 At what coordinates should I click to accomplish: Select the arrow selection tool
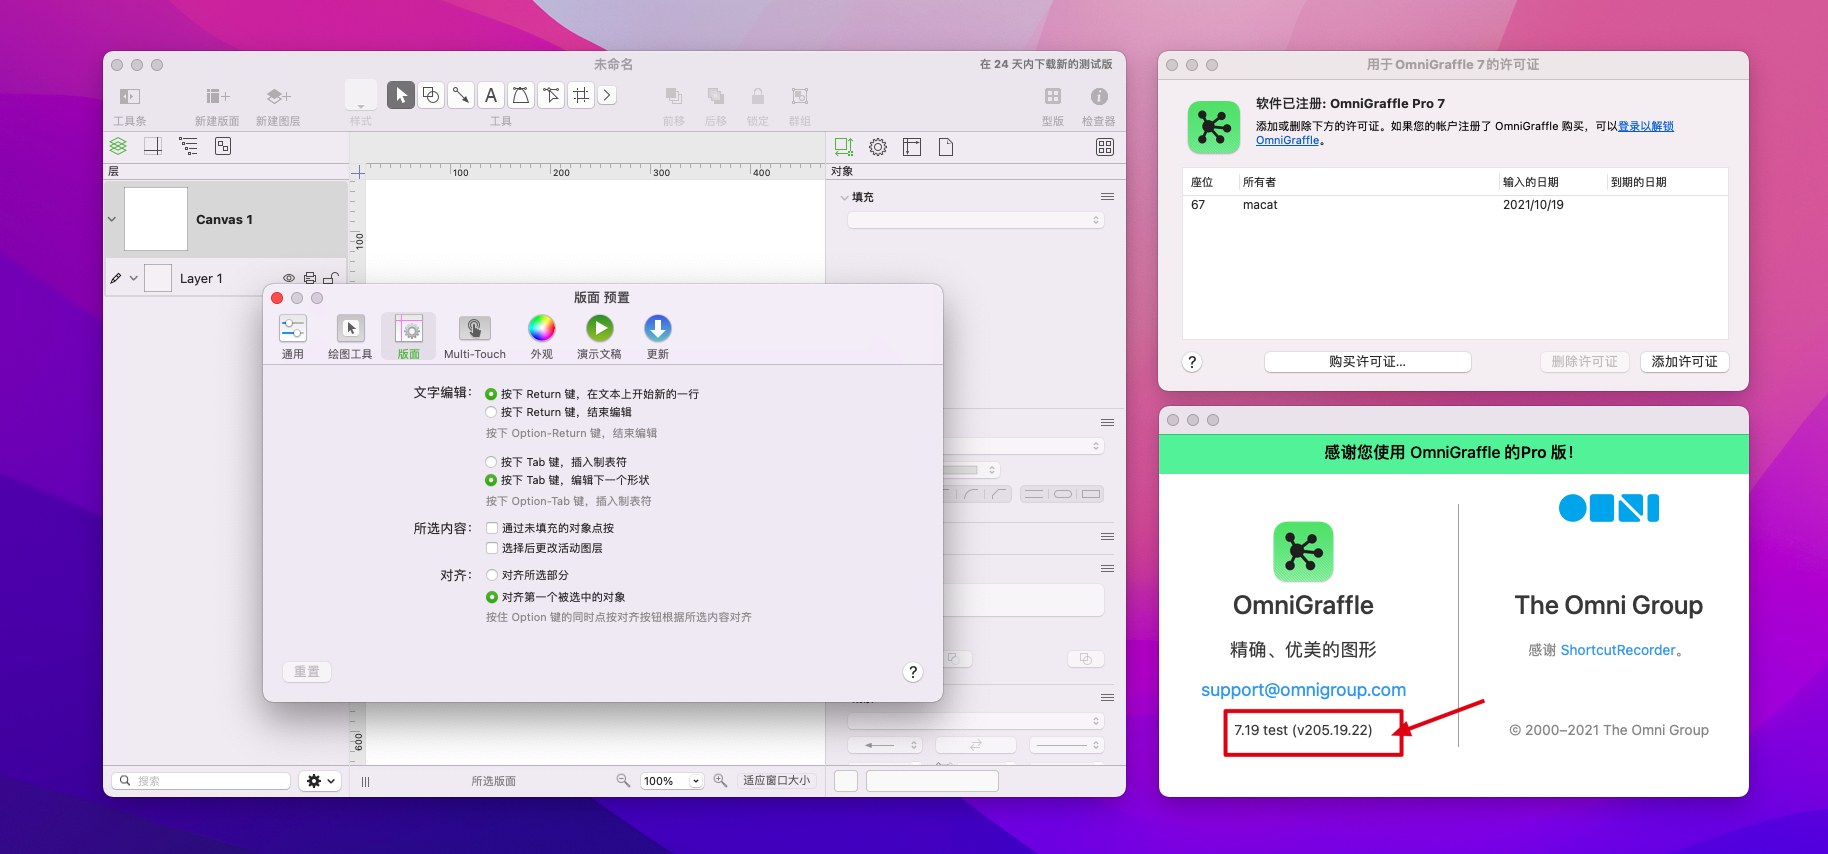pyautogui.click(x=401, y=95)
